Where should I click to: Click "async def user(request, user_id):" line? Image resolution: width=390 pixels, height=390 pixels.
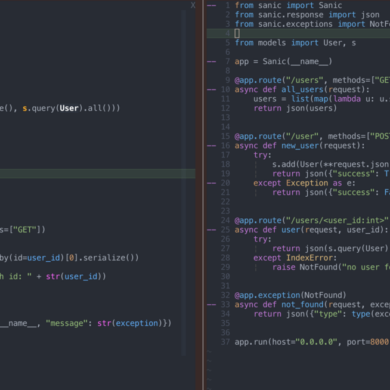(312, 230)
